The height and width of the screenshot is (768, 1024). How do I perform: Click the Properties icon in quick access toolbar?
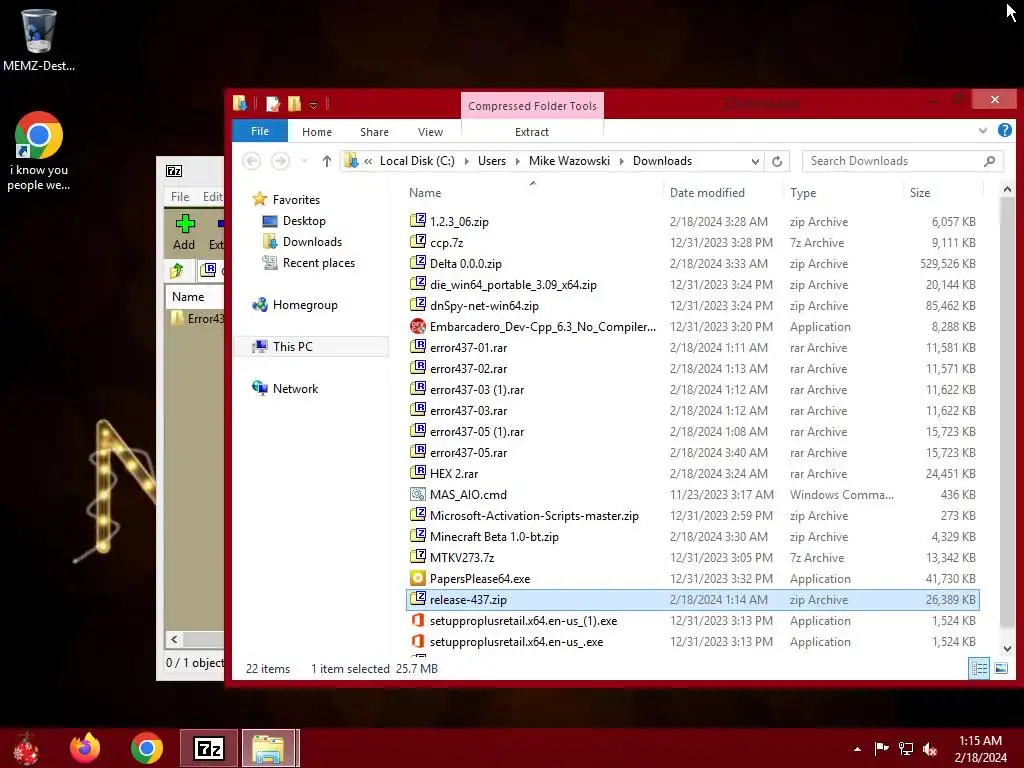click(273, 103)
